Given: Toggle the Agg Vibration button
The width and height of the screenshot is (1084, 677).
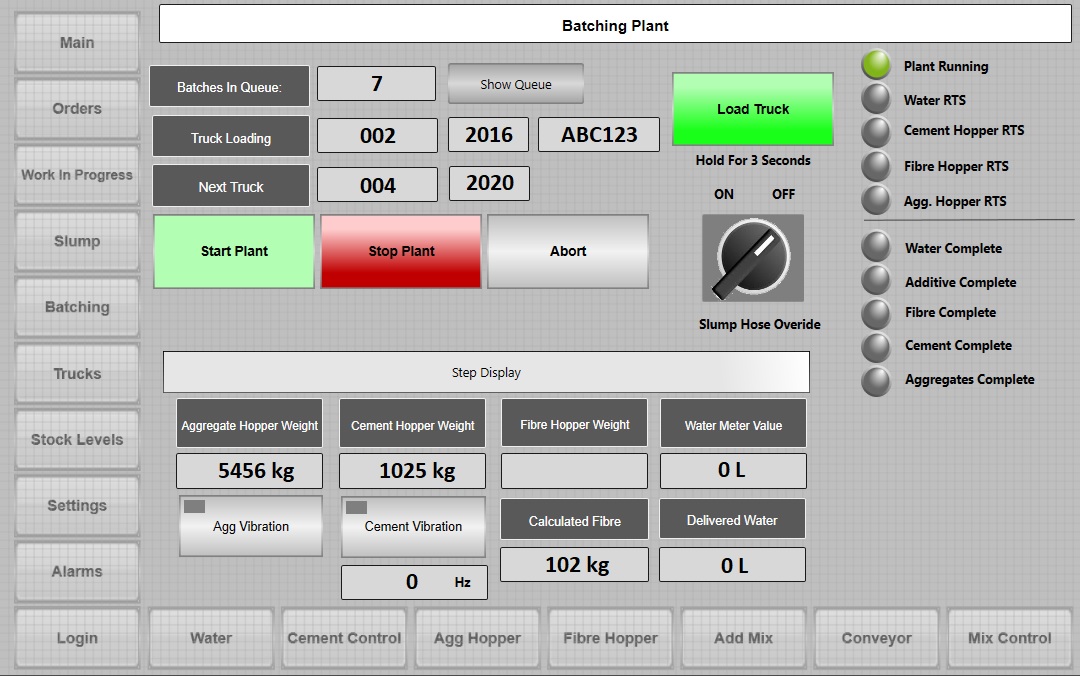Looking at the screenshot, I should tap(251, 526).
